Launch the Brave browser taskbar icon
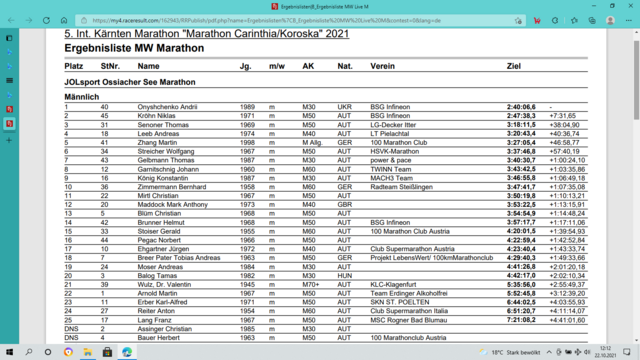The height and width of the screenshot is (360, 640). click(x=68, y=352)
